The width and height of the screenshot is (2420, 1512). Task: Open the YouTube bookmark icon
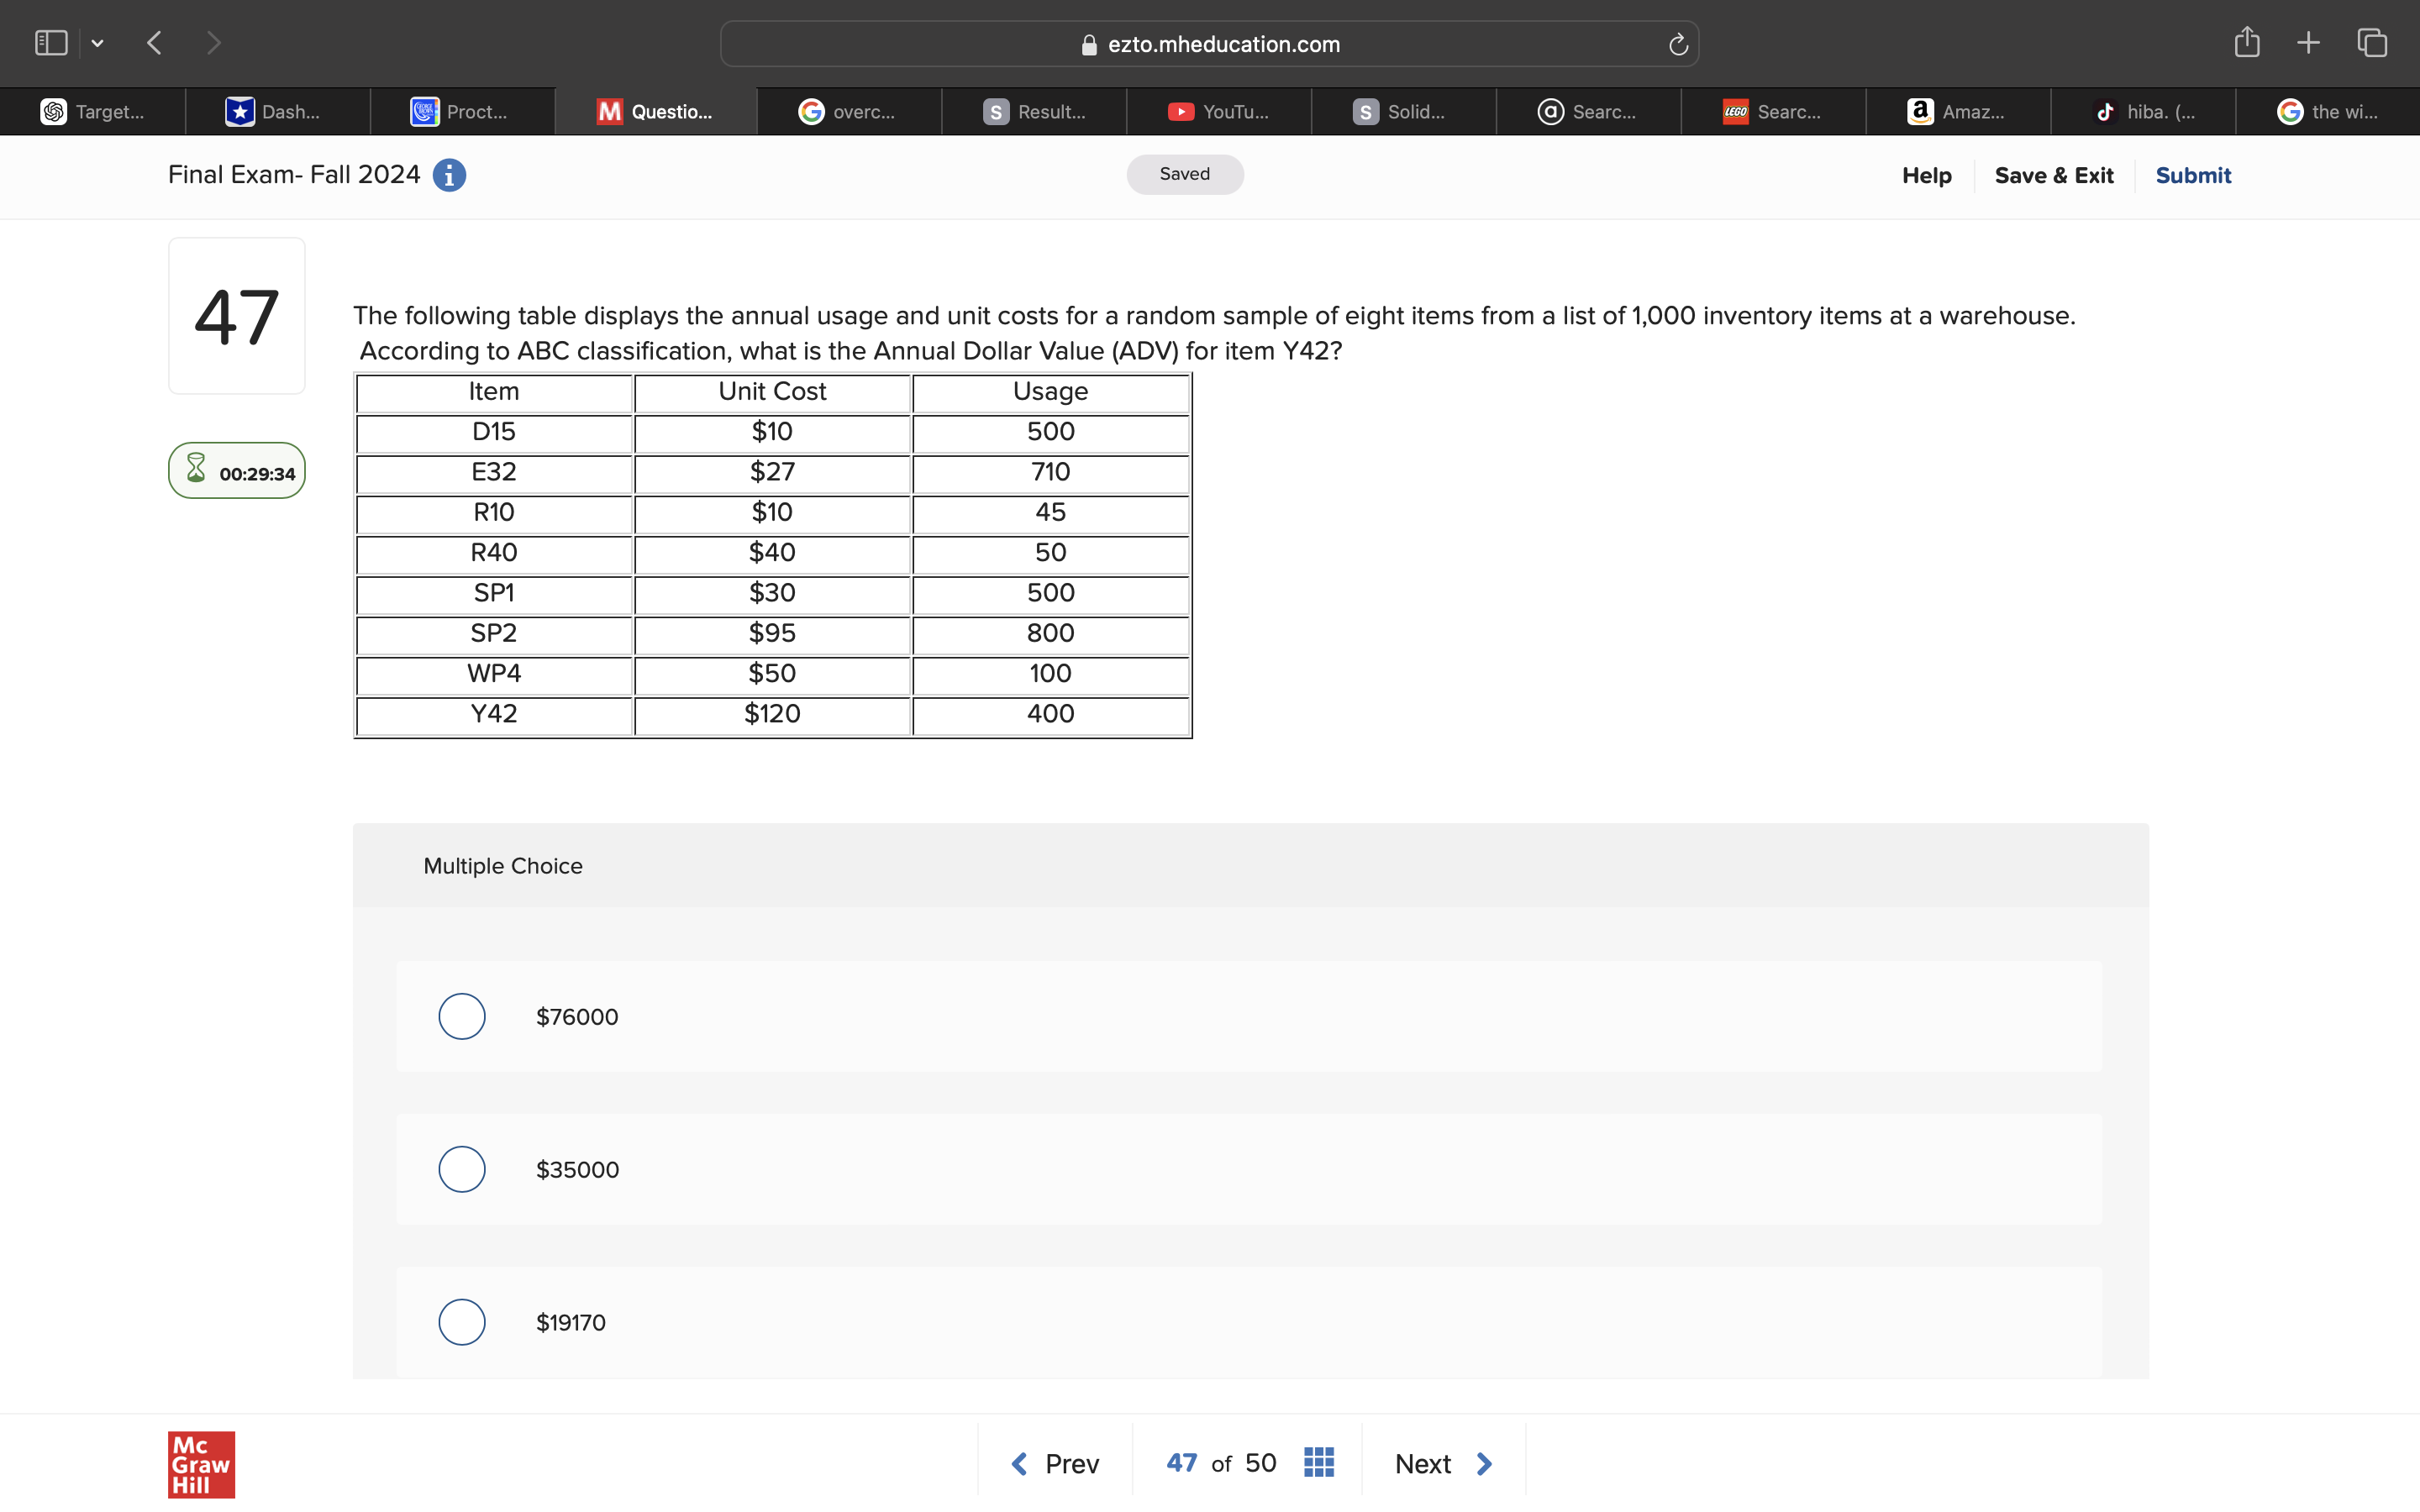(x=1181, y=111)
